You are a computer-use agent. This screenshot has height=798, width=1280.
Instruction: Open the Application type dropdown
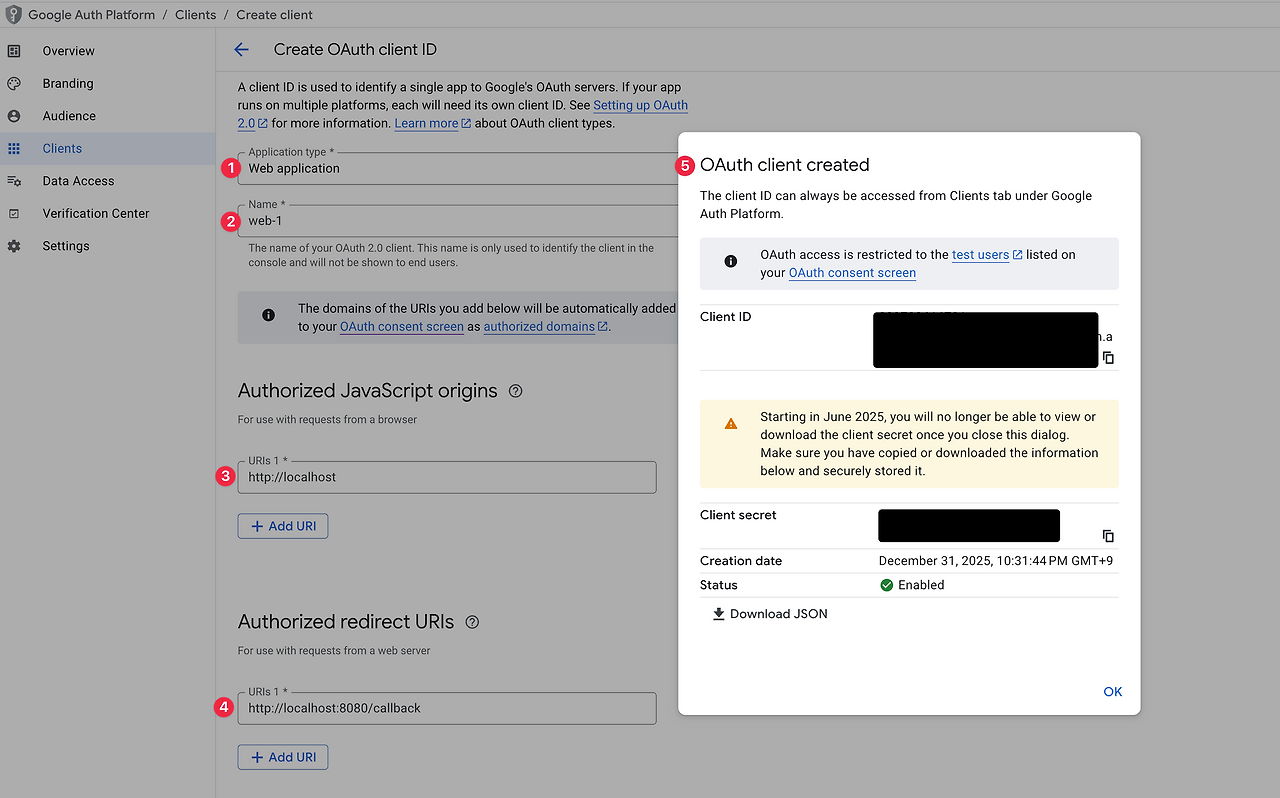(x=458, y=168)
